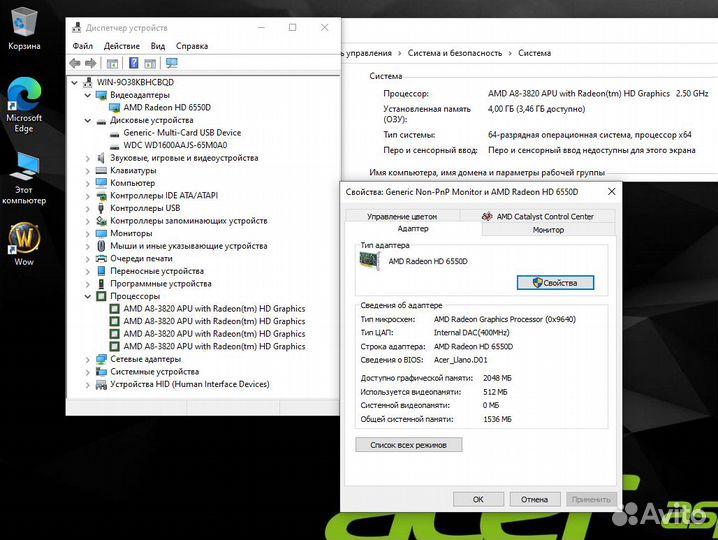Switch to the Монитор tab
This screenshot has width=718, height=540.
(548, 229)
